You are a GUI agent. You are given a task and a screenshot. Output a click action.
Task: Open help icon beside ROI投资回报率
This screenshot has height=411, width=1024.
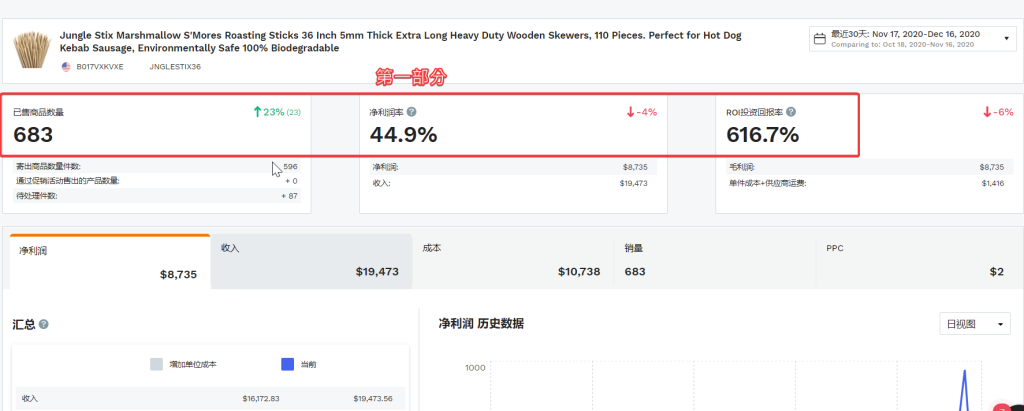click(x=791, y=112)
